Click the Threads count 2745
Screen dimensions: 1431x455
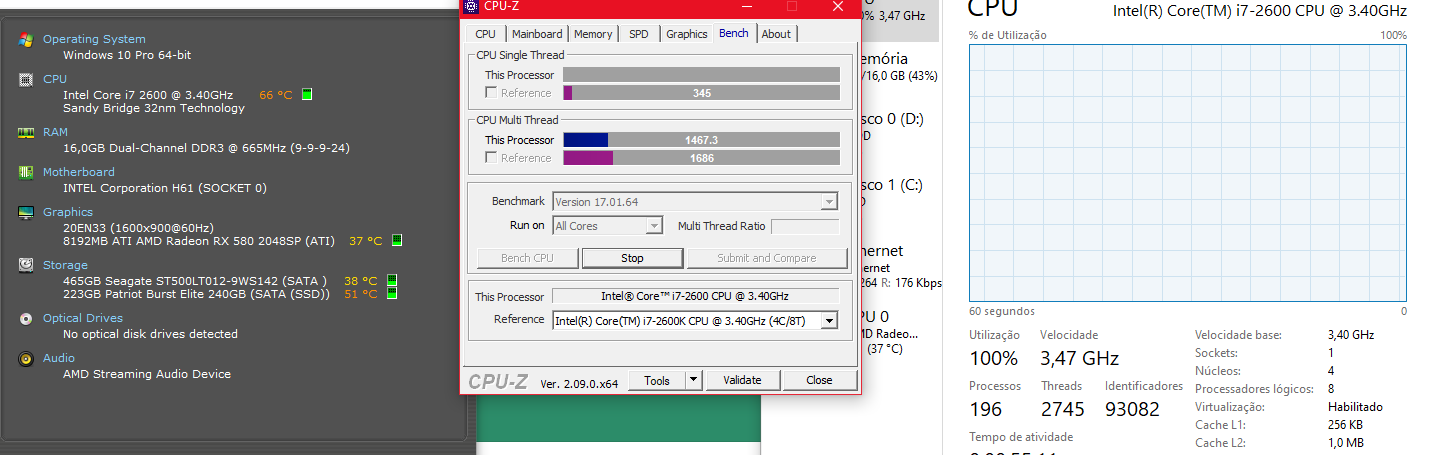click(x=1062, y=408)
